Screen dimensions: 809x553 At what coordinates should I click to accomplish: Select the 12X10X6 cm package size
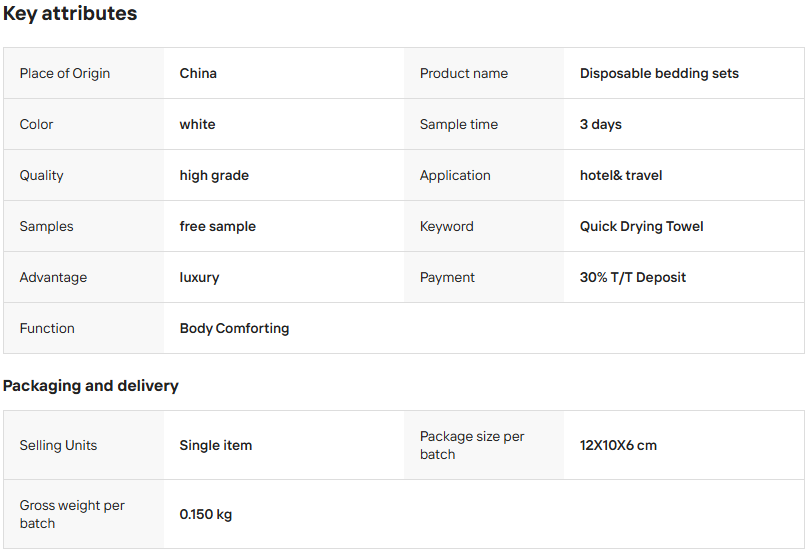(x=618, y=445)
